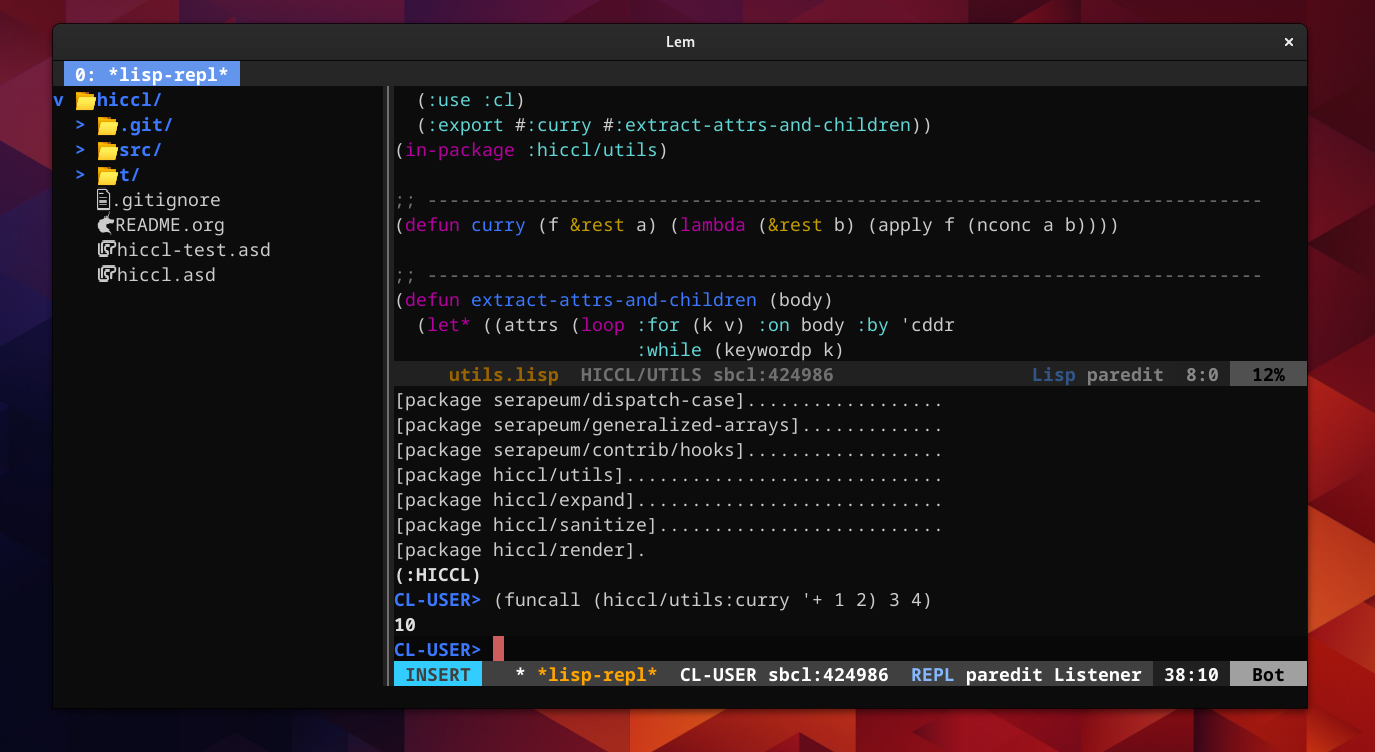Click the hiccl-test.asd system file icon
The height and width of the screenshot is (752, 1375).
[x=104, y=249]
